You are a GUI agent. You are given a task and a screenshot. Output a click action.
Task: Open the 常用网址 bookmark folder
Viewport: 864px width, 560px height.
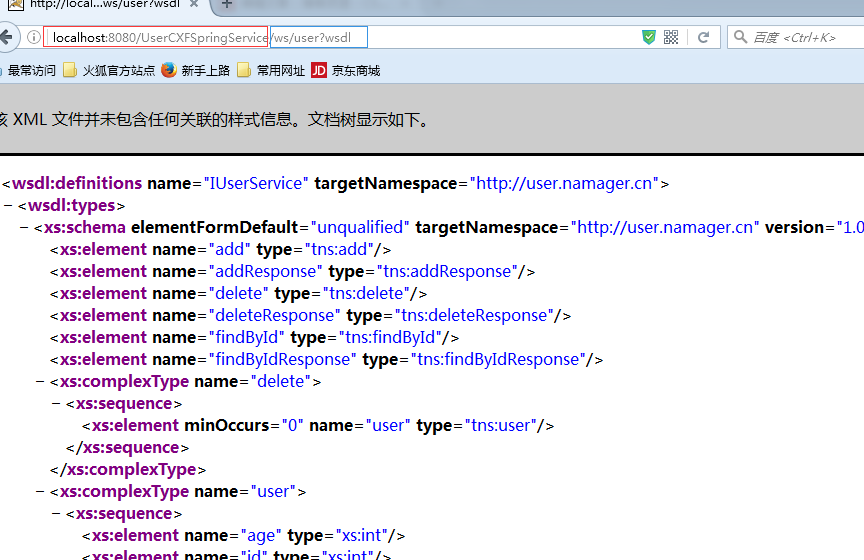(x=271, y=70)
